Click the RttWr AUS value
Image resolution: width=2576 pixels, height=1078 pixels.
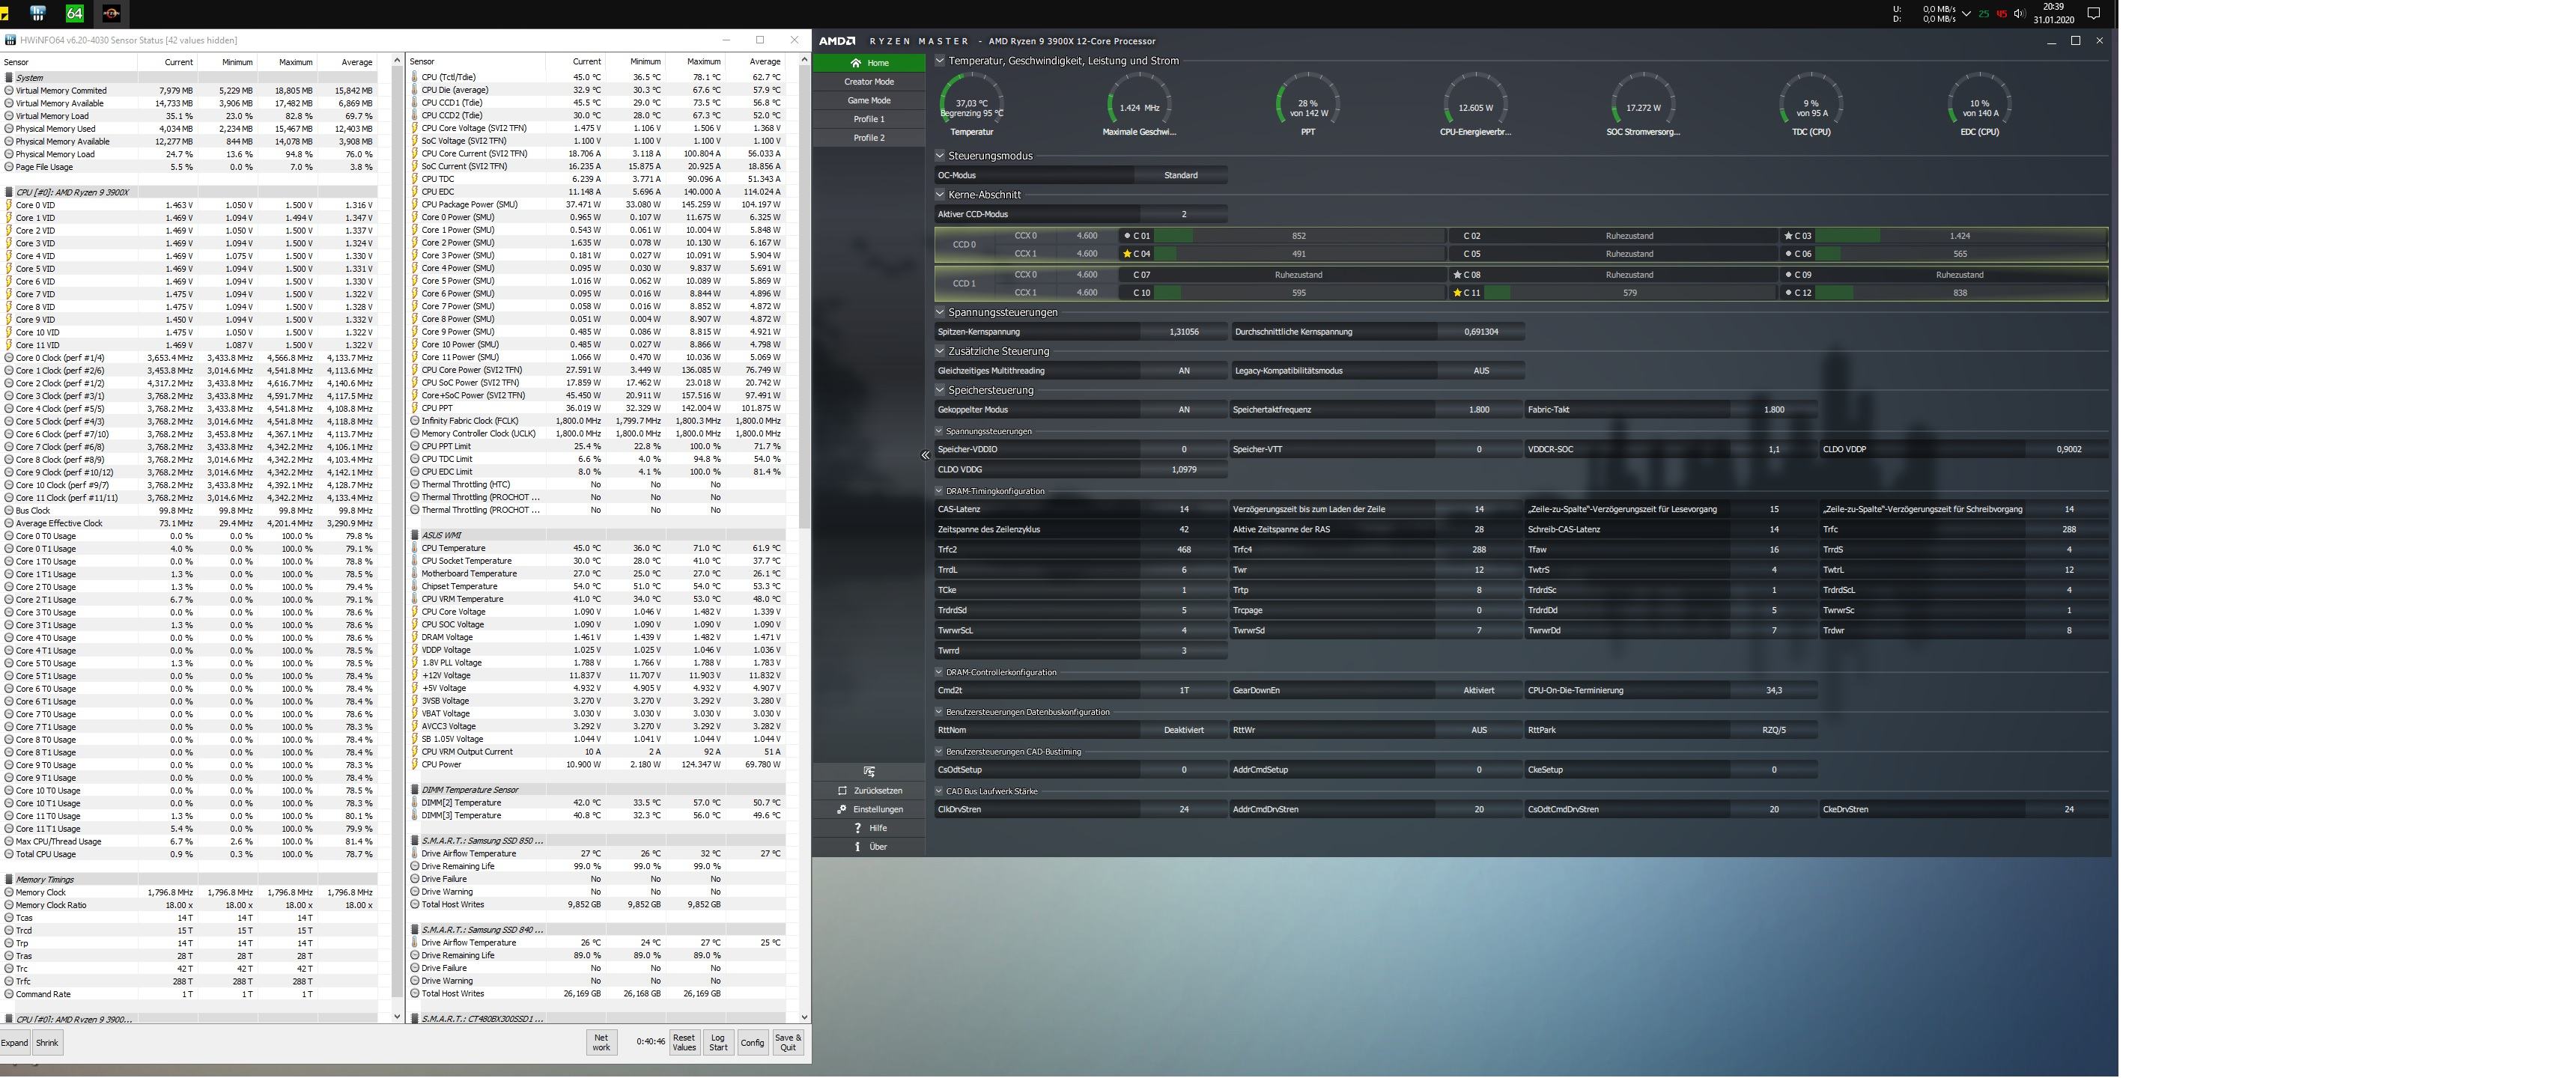1479,730
